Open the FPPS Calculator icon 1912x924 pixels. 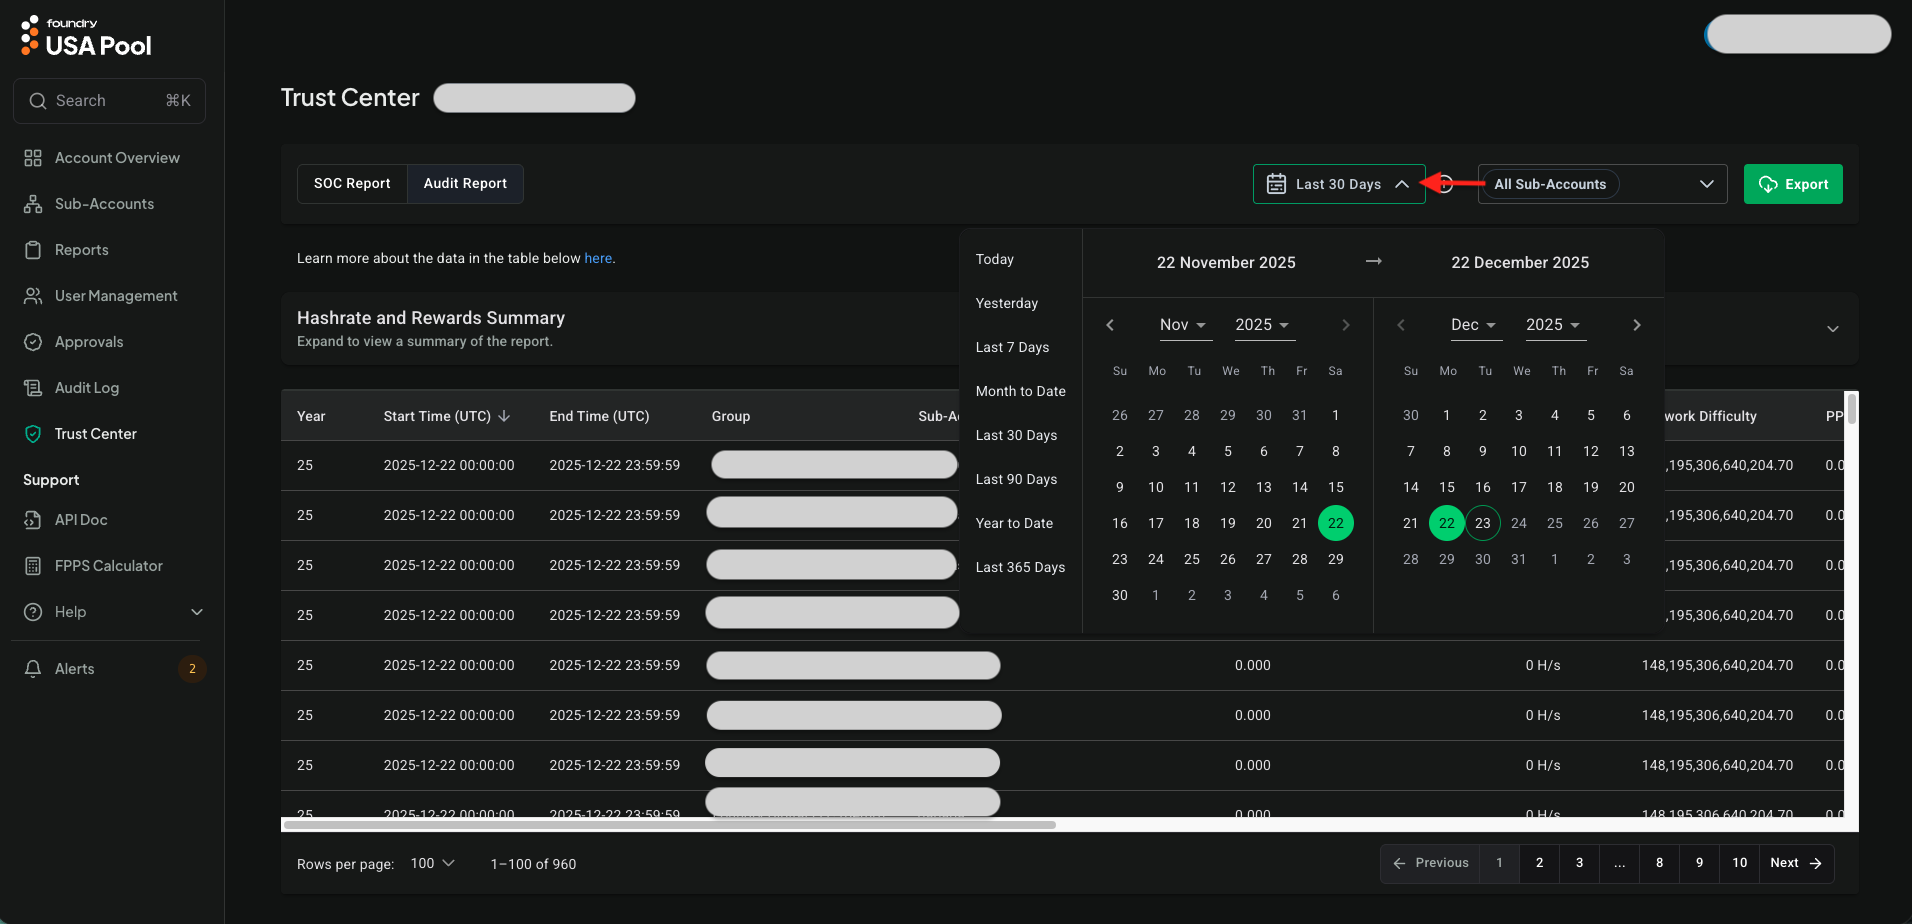[33, 566]
